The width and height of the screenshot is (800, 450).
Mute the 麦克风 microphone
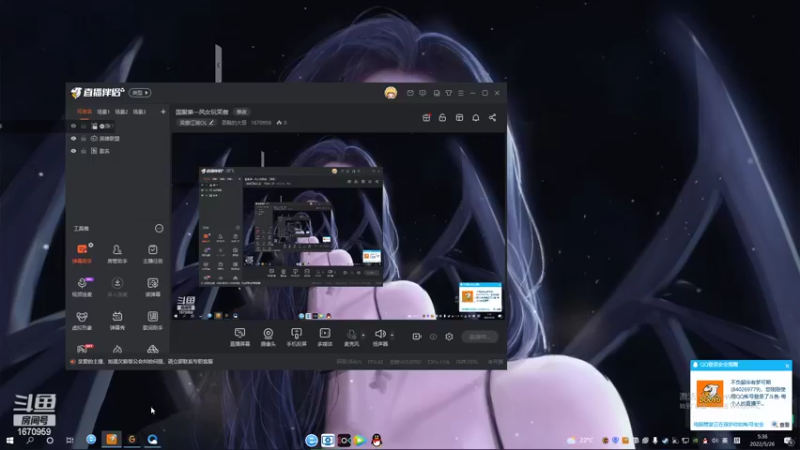pyautogui.click(x=351, y=337)
